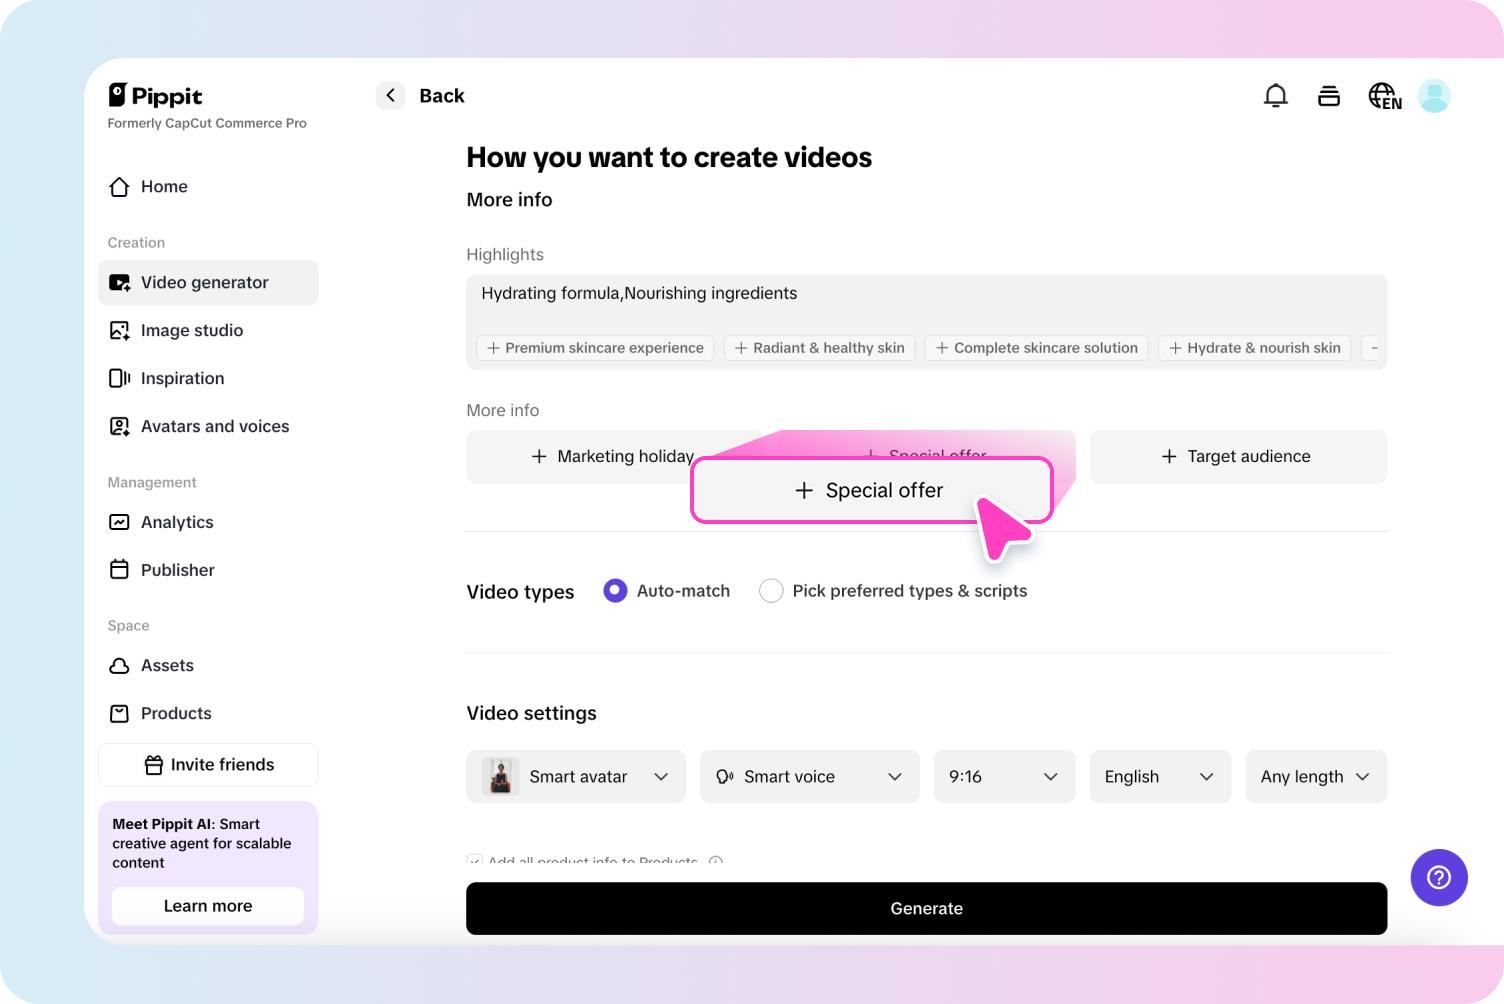Toggle Add all product info checkbox
1504x1004 pixels.
click(x=475, y=860)
